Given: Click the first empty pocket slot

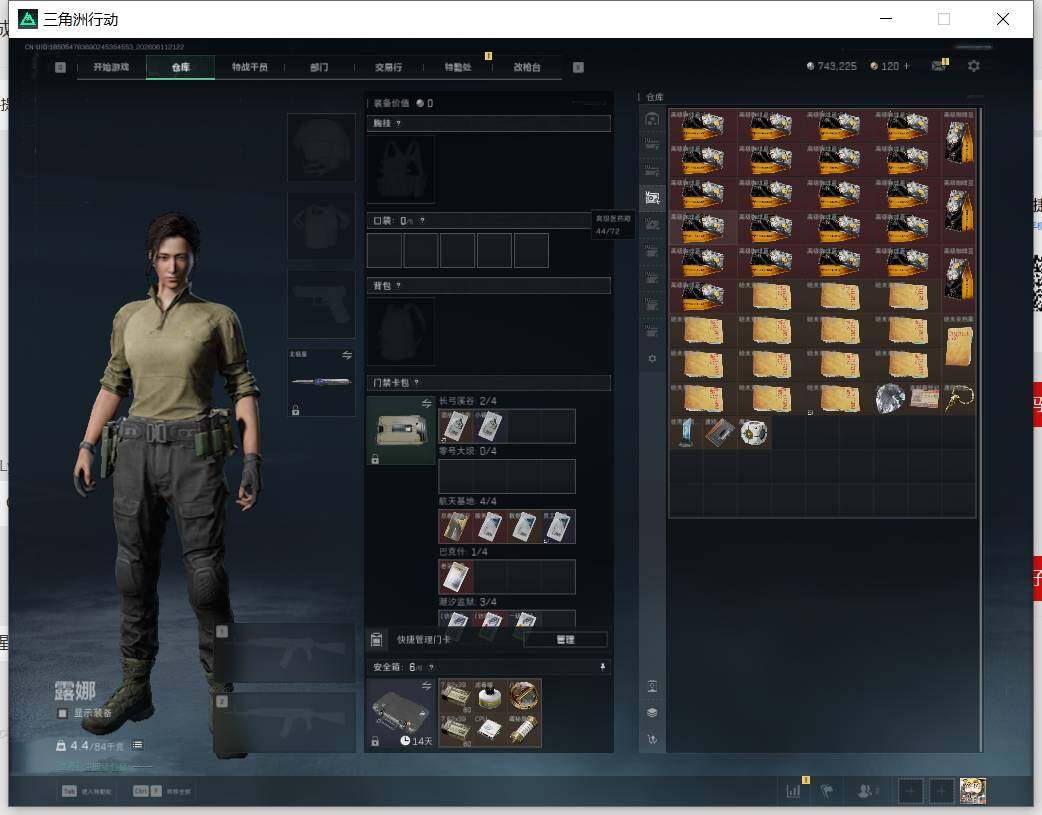Looking at the screenshot, I should click(x=384, y=250).
